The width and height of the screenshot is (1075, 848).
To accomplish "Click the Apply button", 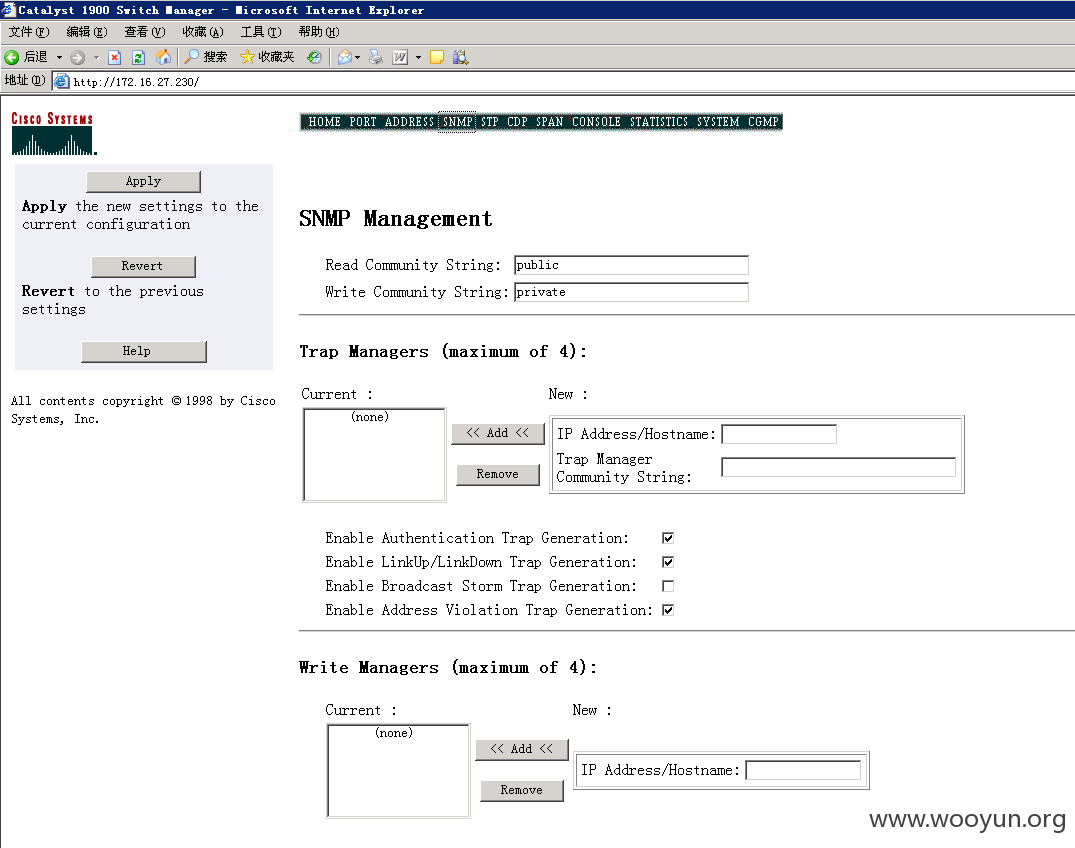I will (x=143, y=182).
